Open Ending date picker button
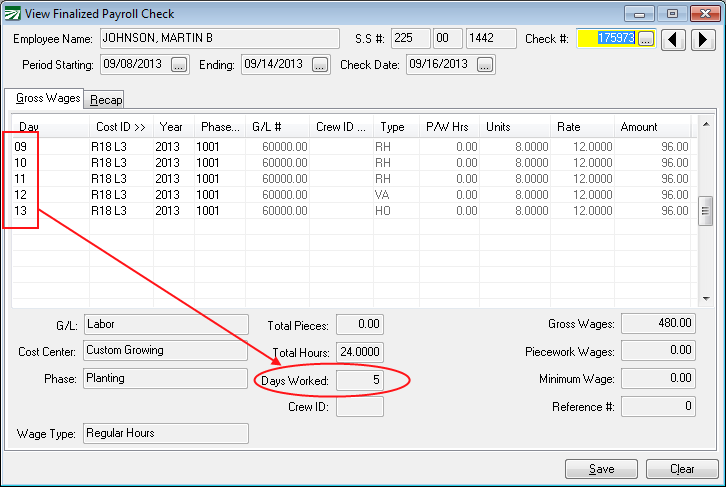726x487 pixels. point(320,65)
